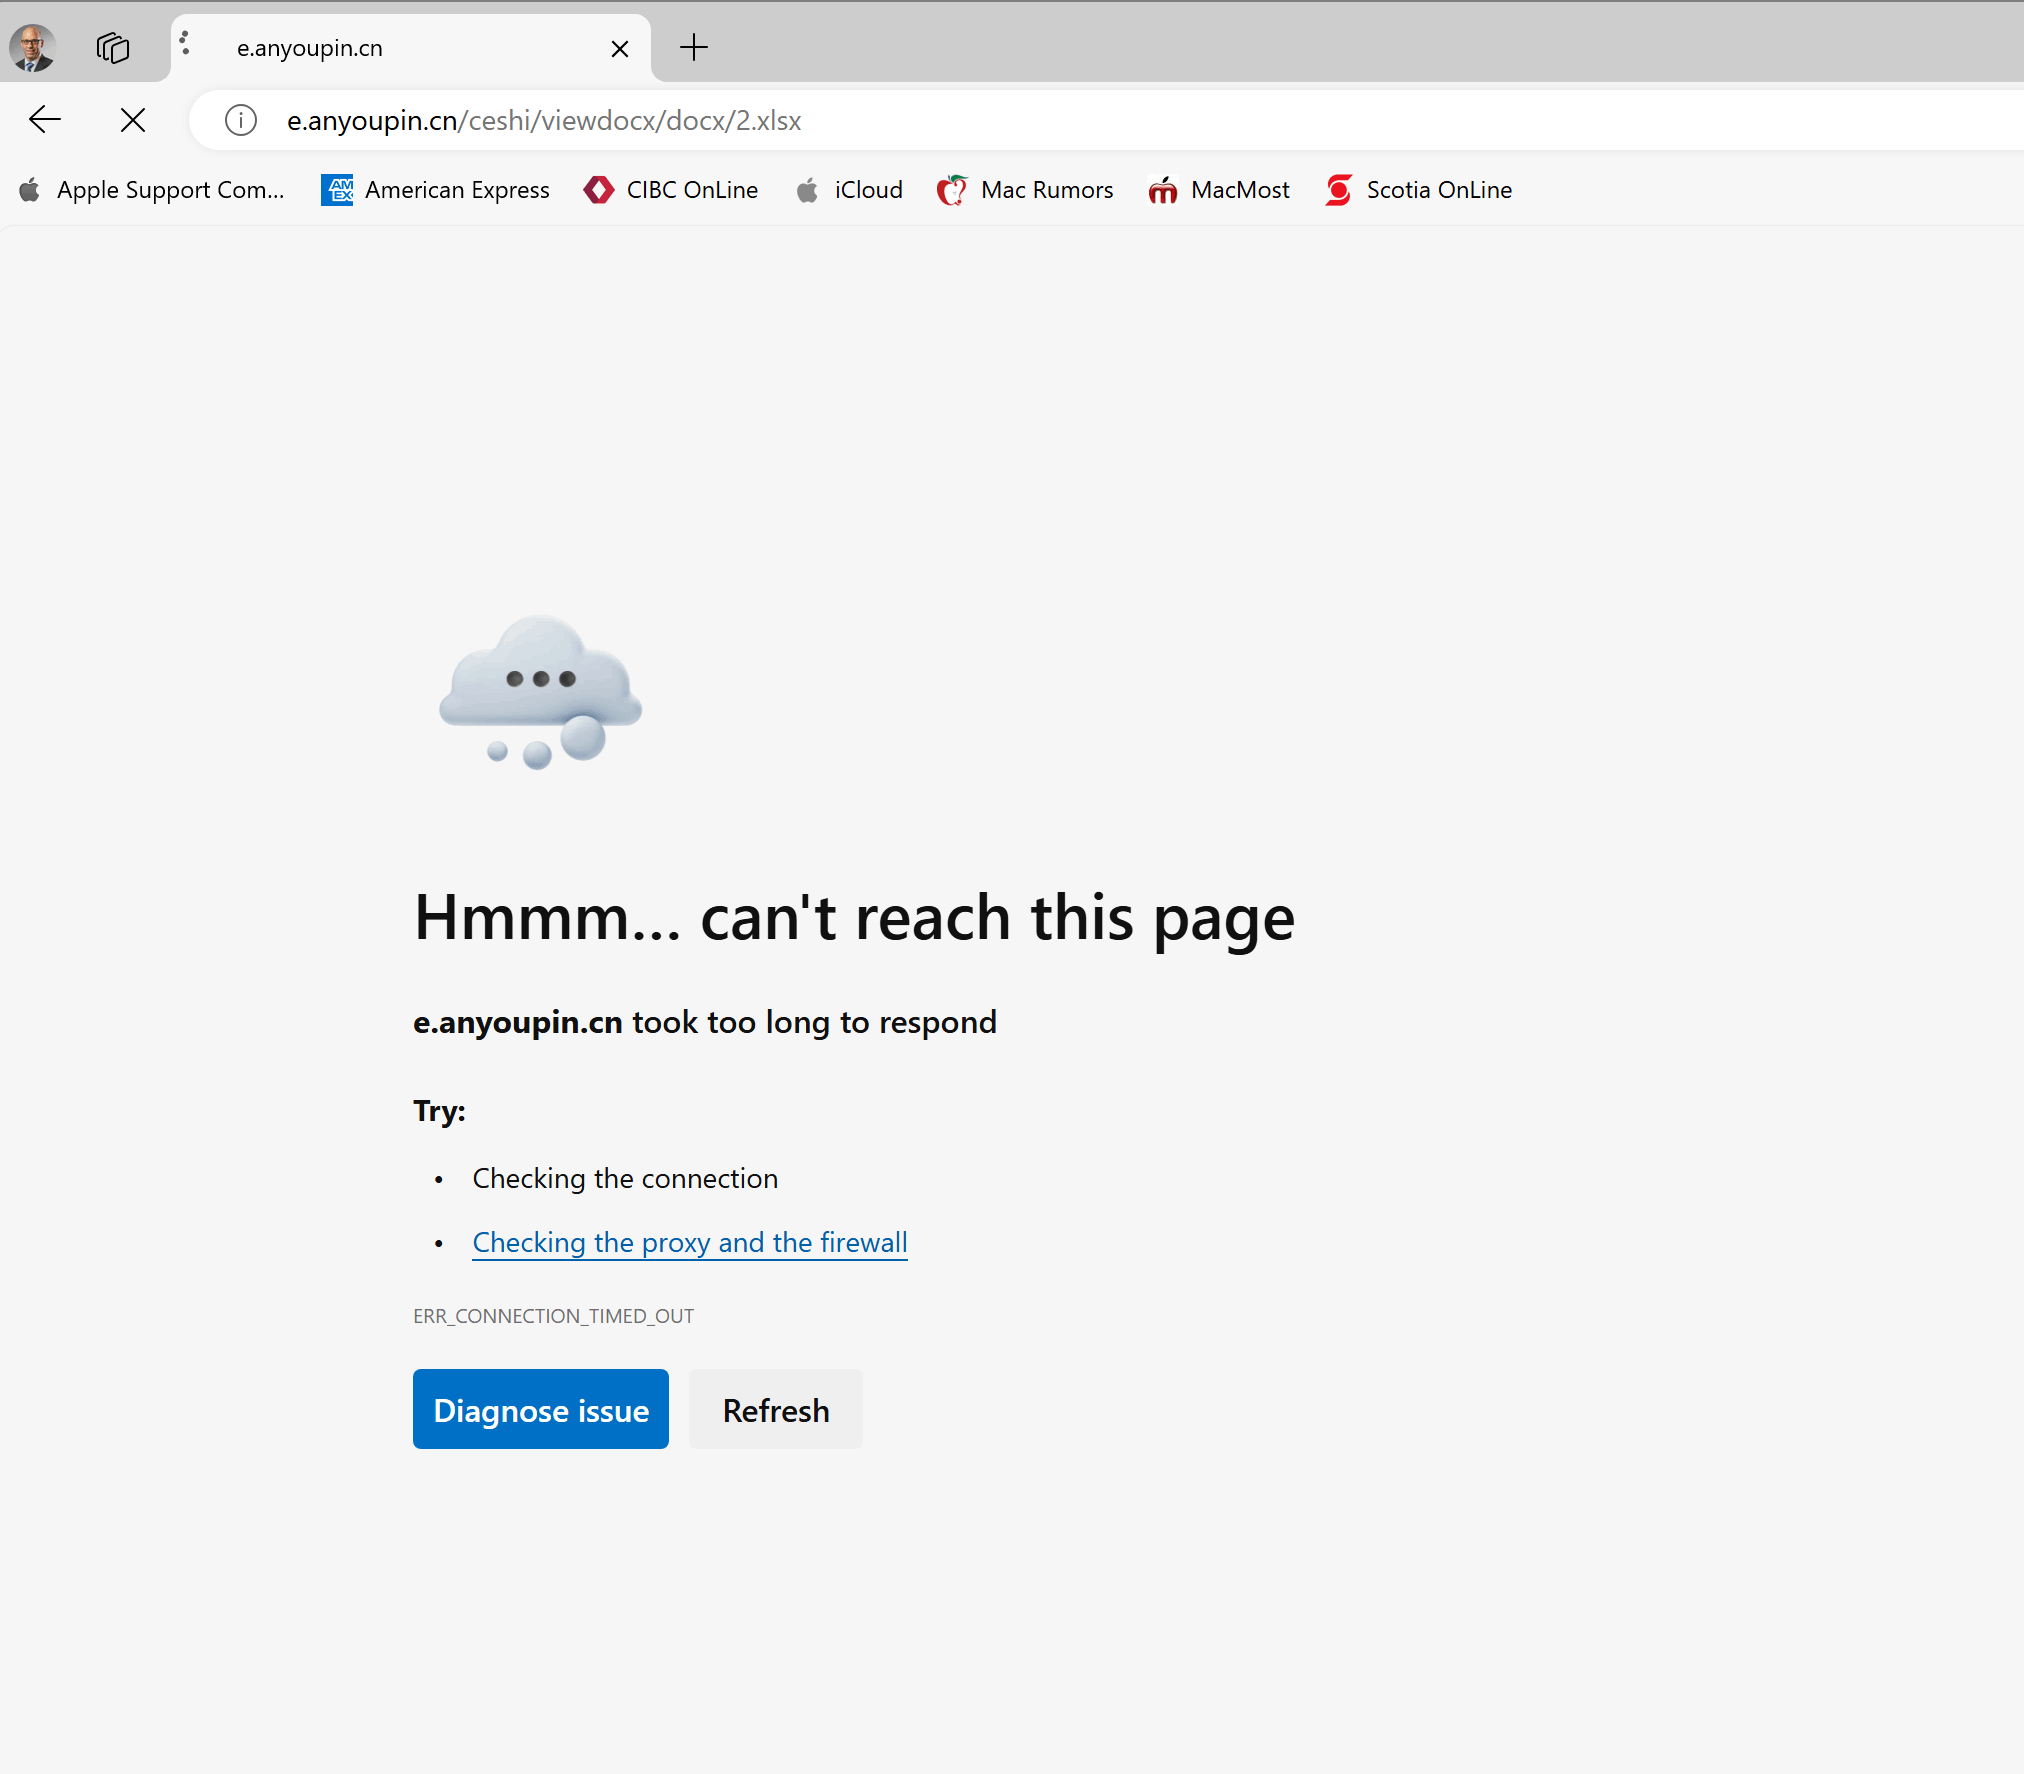View site information via the info icon

click(x=240, y=120)
